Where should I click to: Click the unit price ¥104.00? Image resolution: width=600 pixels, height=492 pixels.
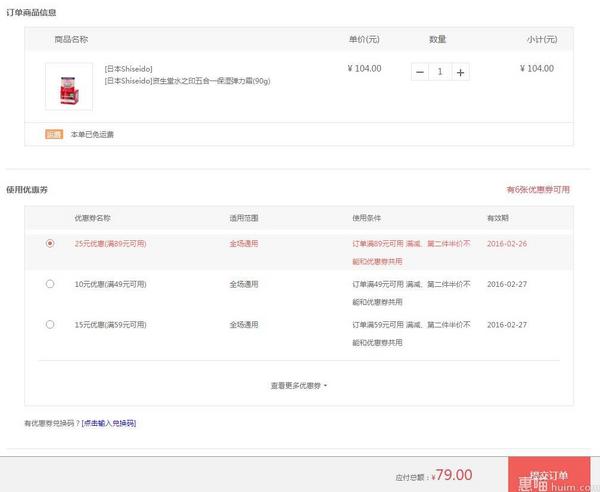(x=364, y=68)
